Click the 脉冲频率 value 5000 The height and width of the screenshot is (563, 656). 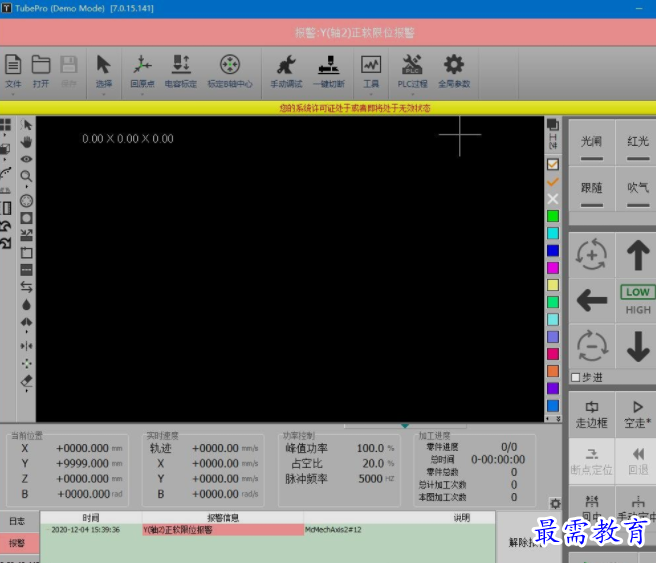[x=370, y=479]
